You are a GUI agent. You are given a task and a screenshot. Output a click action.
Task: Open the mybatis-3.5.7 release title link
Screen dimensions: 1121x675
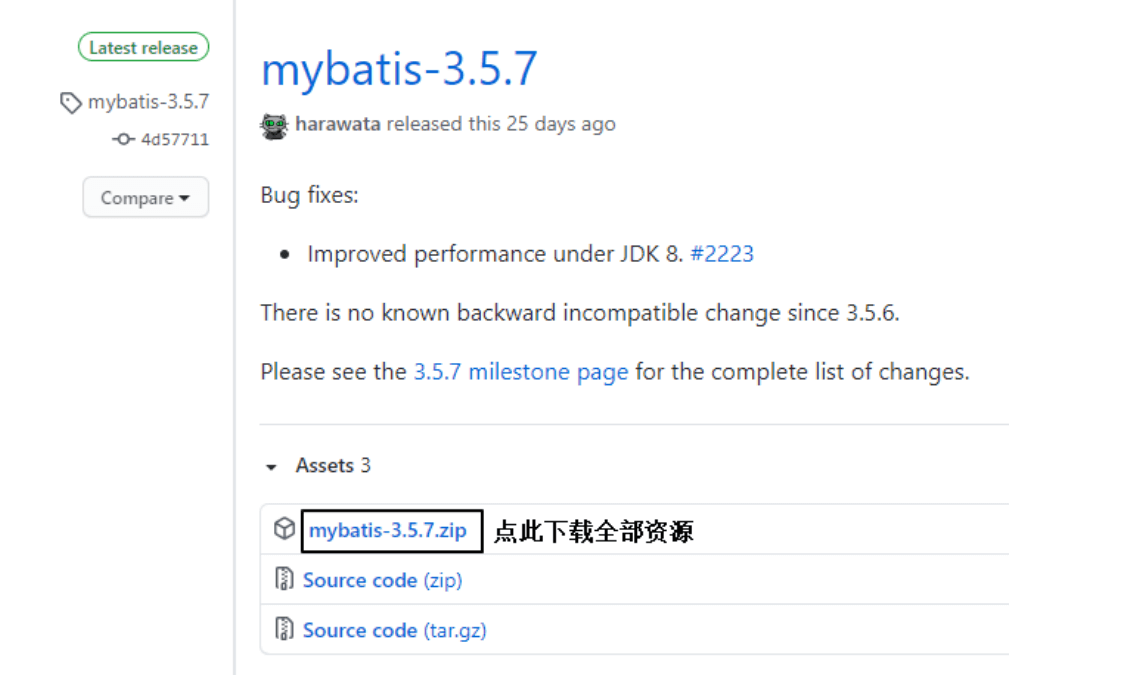click(399, 69)
